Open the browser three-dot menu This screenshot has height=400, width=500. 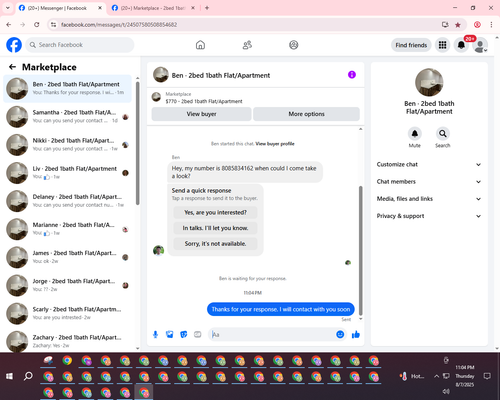click(491, 25)
